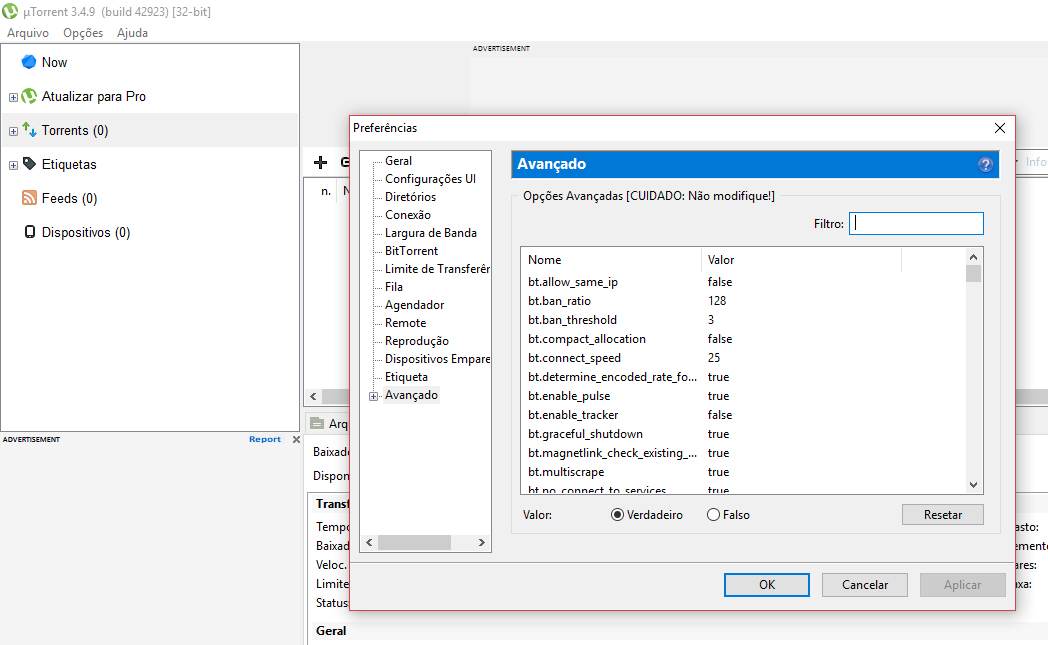This screenshot has width=1048, height=645.
Task: Expand the Torrents (0) tree node
Action: [x=13, y=131]
